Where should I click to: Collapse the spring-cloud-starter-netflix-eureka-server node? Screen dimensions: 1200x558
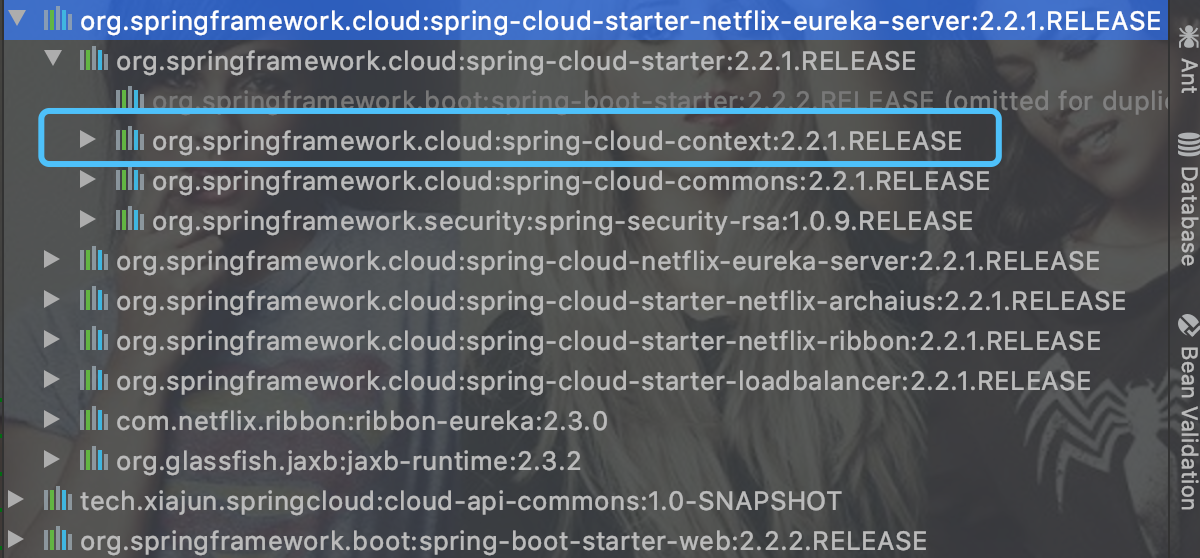17,20
